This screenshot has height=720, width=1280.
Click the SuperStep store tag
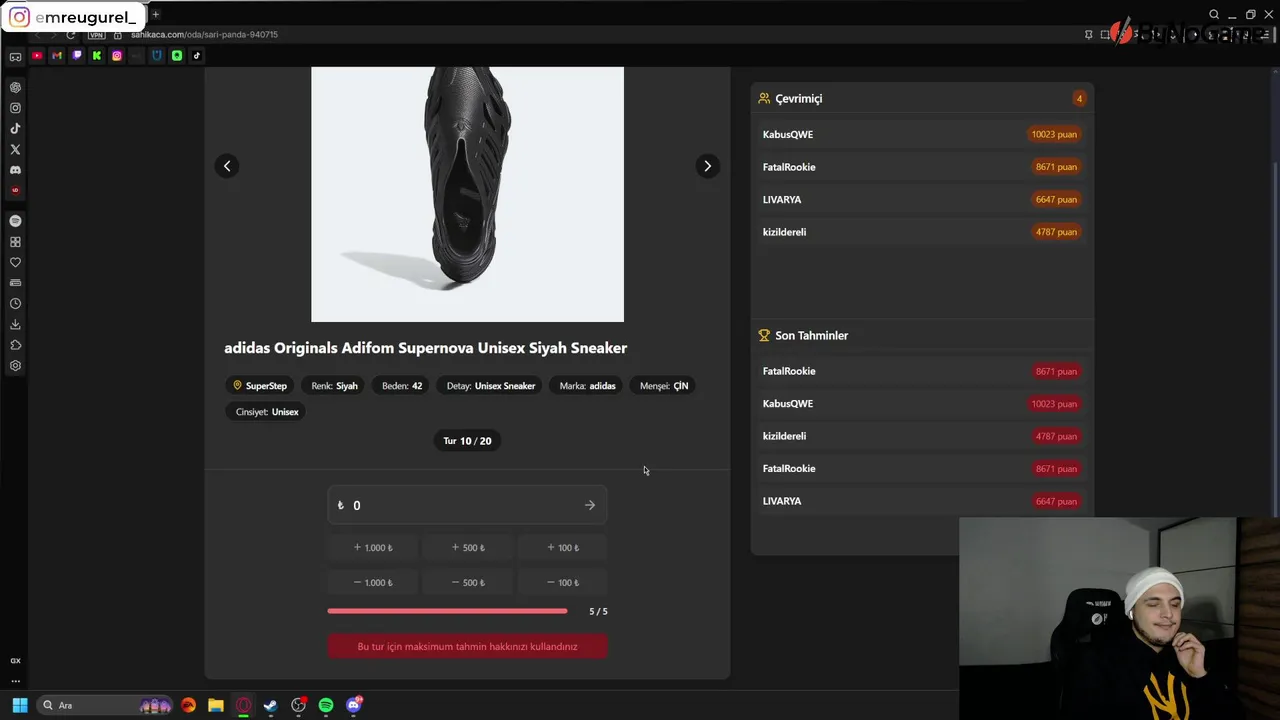tap(260, 386)
